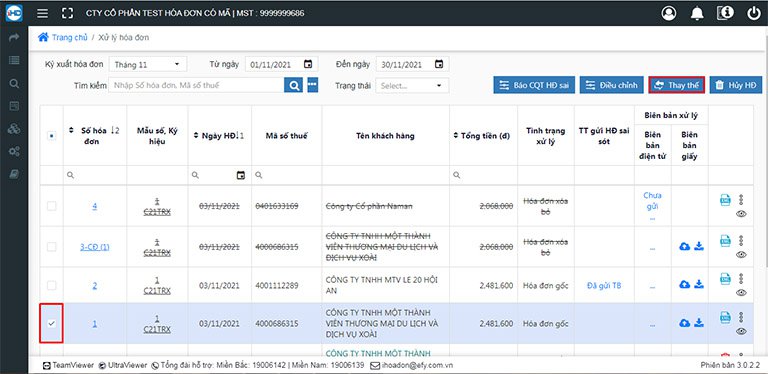Open XML file icon for invoice 1

pos(725,317)
